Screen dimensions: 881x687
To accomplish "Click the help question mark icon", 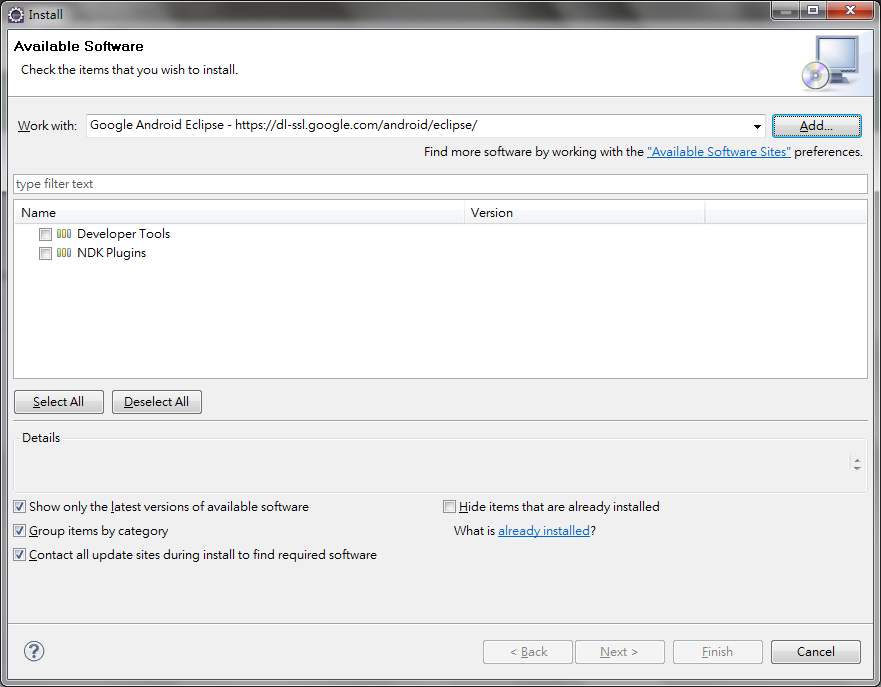I will (34, 651).
